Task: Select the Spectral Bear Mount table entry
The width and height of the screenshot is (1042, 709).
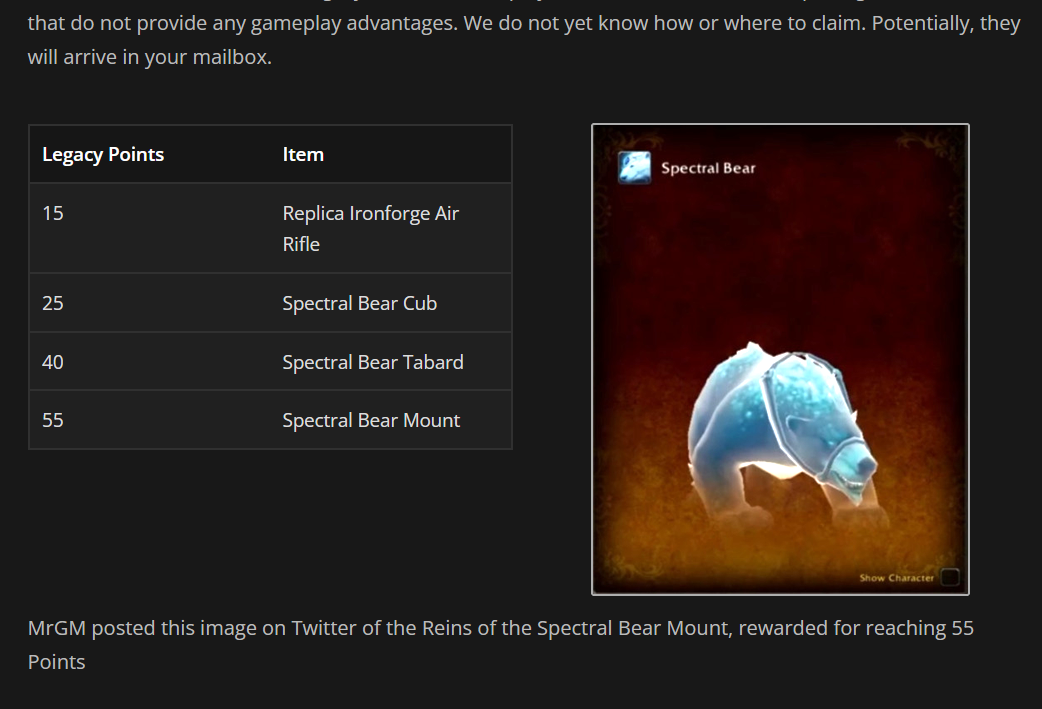Action: [371, 420]
